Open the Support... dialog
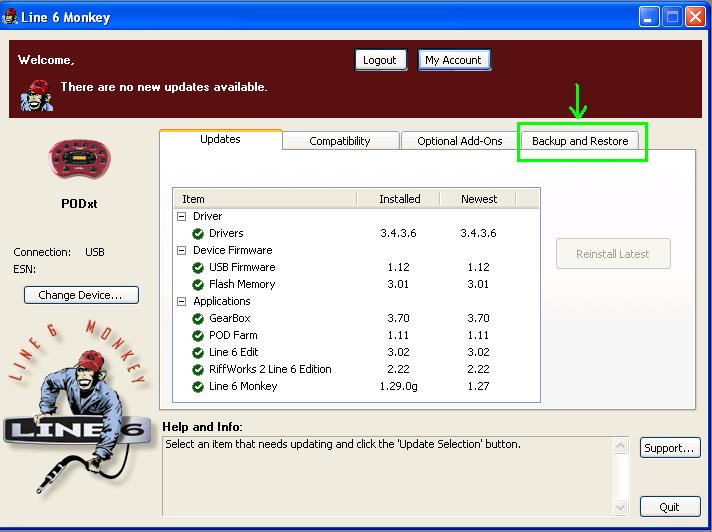This screenshot has height=532, width=712. click(670, 448)
